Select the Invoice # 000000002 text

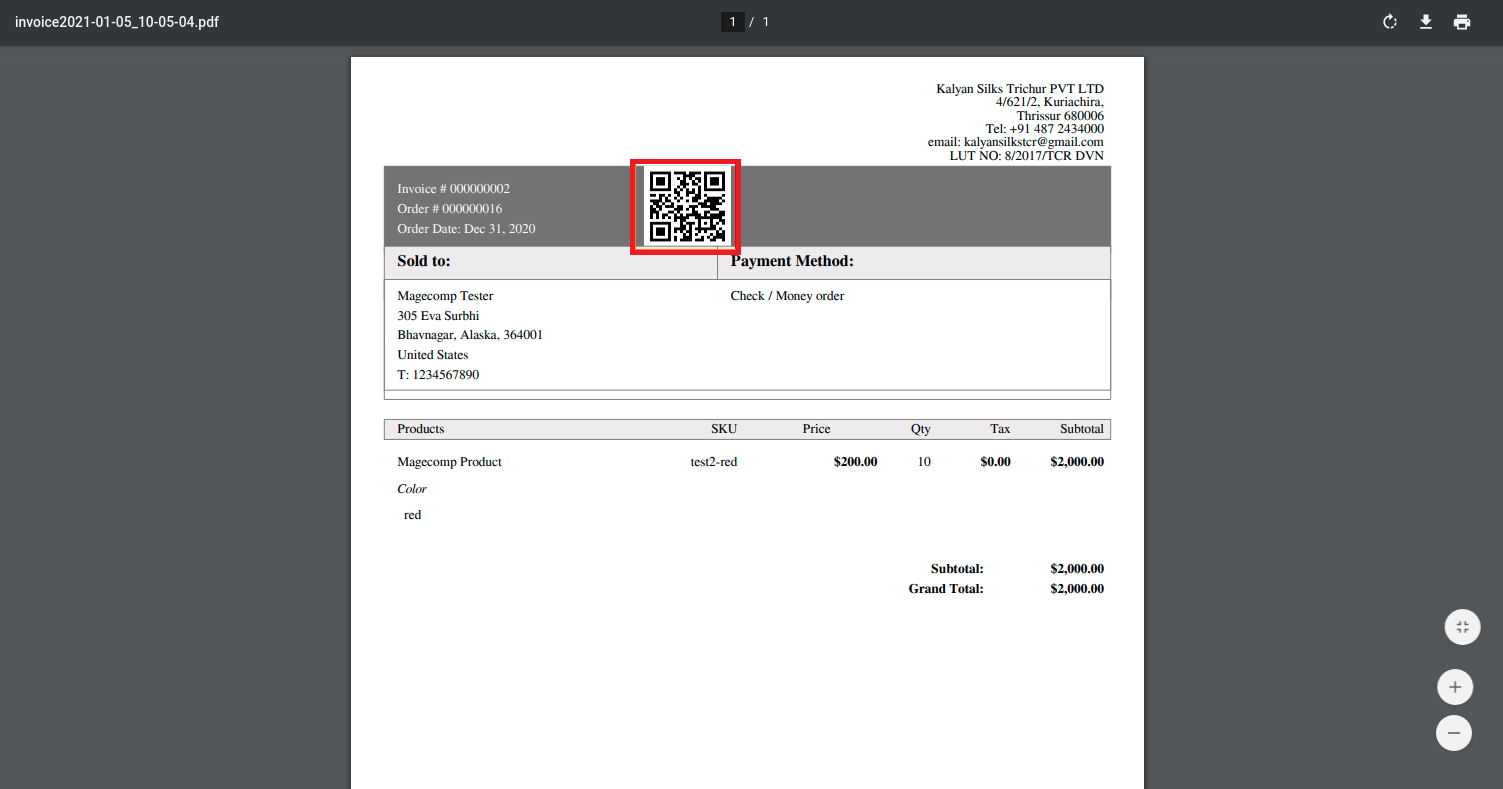coord(453,189)
